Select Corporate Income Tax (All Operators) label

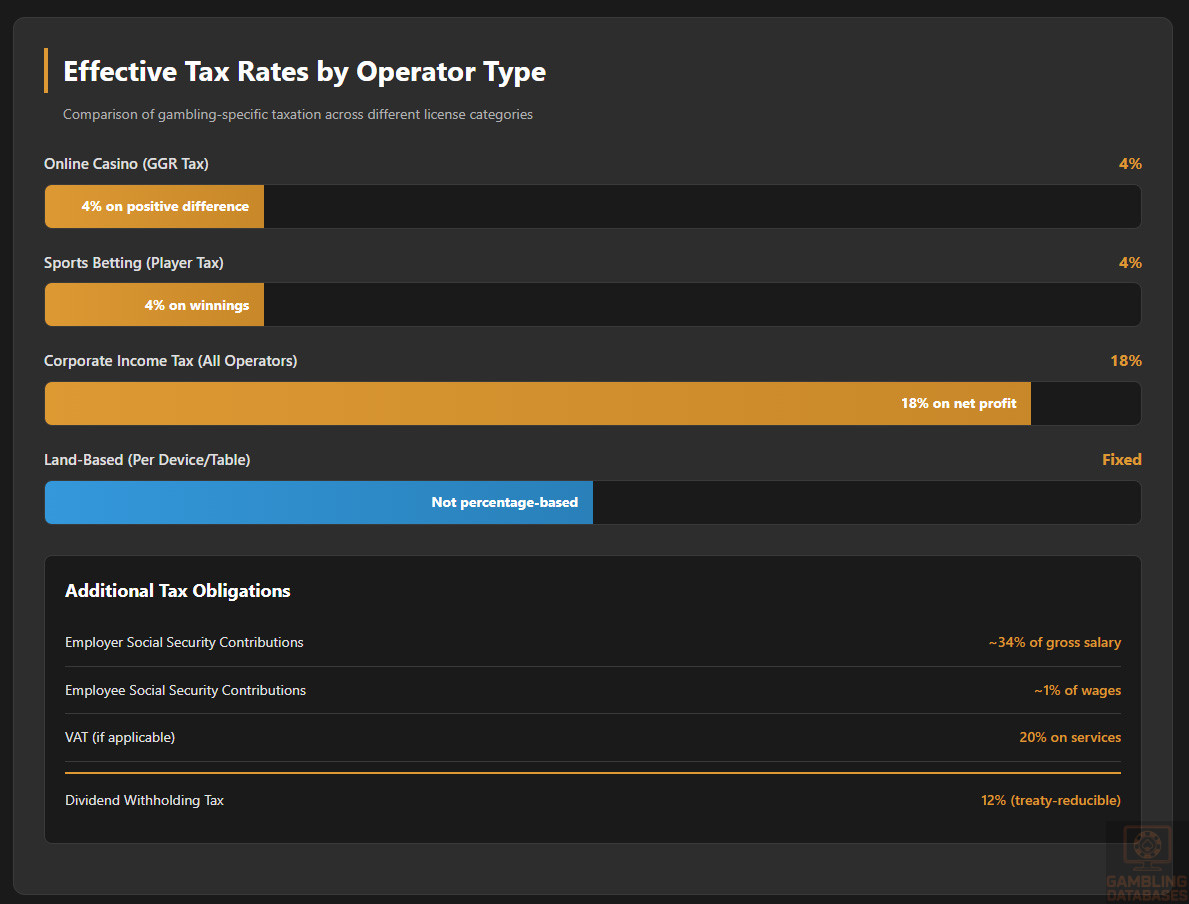tap(171, 361)
